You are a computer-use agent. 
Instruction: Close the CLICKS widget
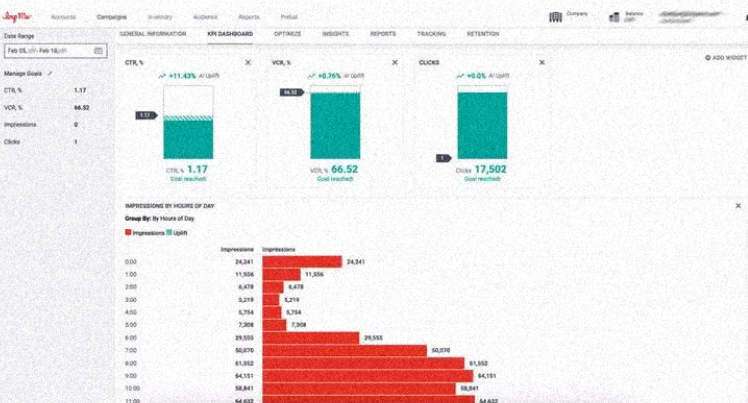pos(542,62)
